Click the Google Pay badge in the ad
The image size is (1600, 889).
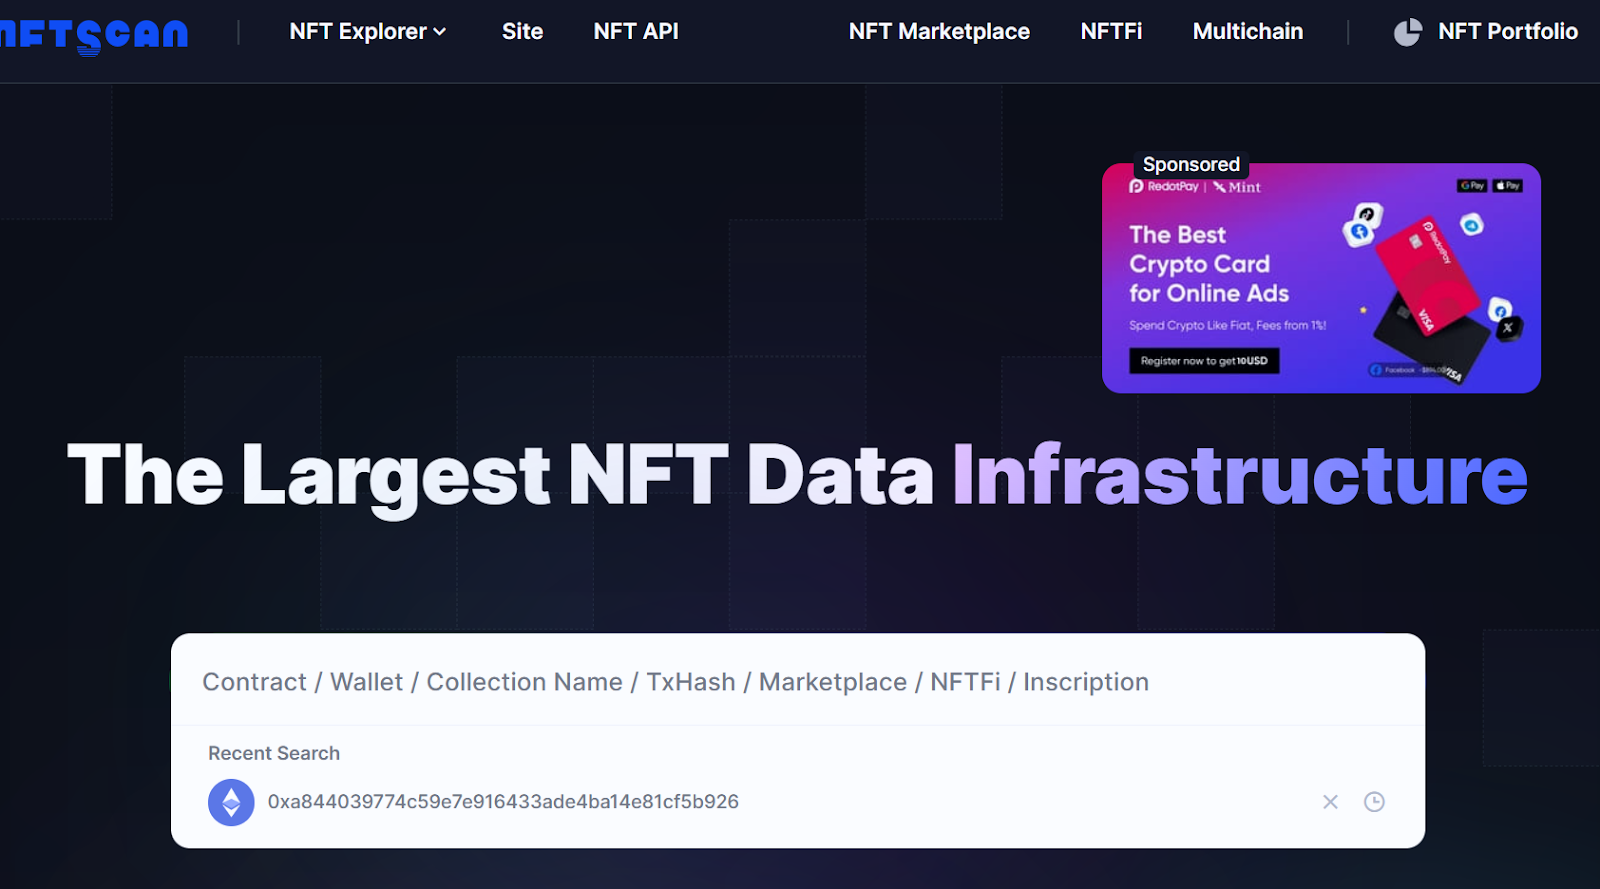pyautogui.click(x=1471, y=186)
